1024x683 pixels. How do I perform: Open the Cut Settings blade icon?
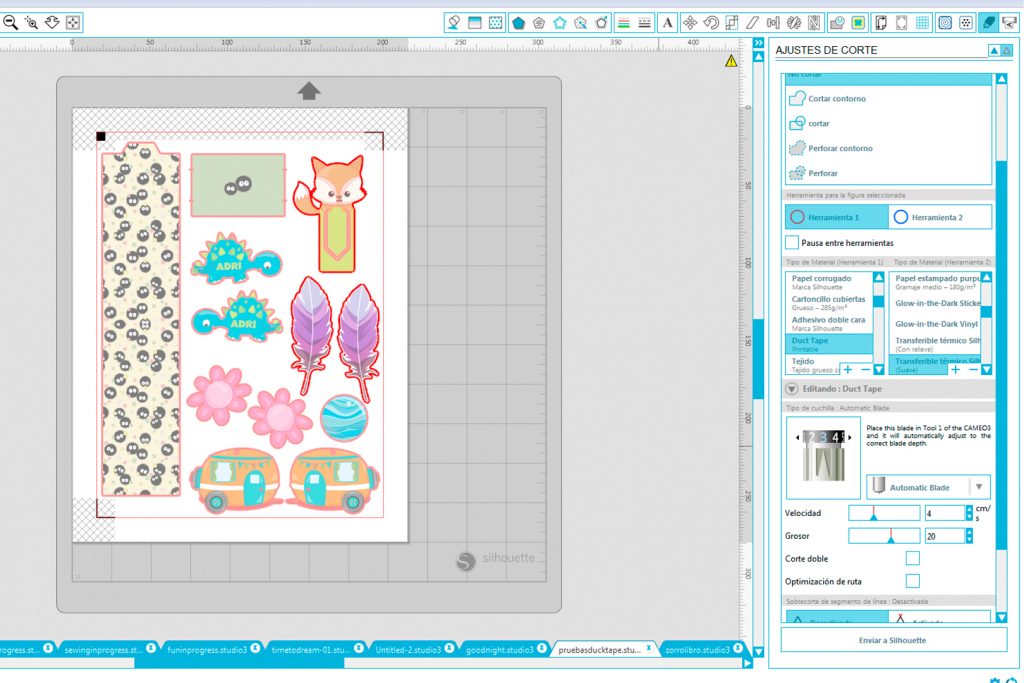tap(988, 23)
